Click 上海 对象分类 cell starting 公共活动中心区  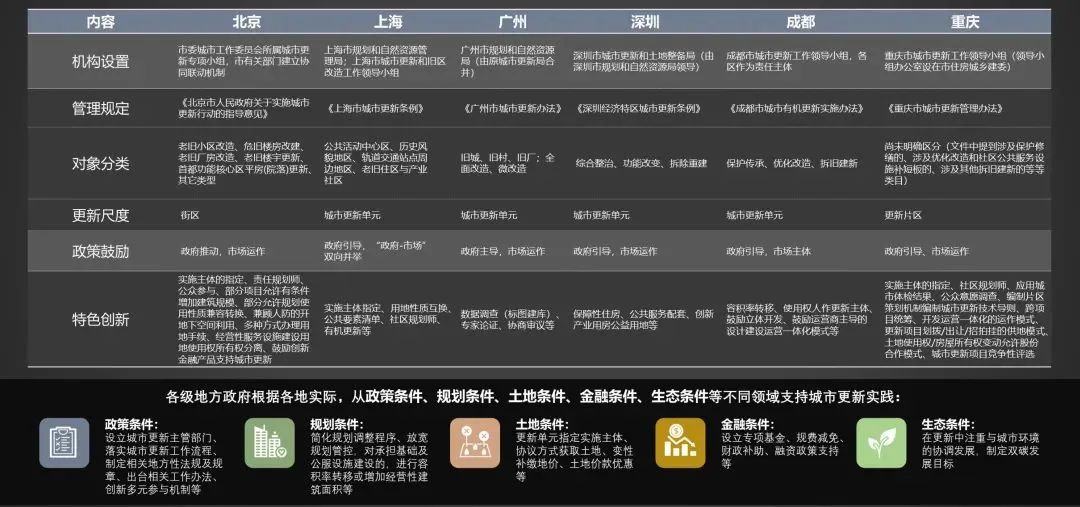pos(376,163)
